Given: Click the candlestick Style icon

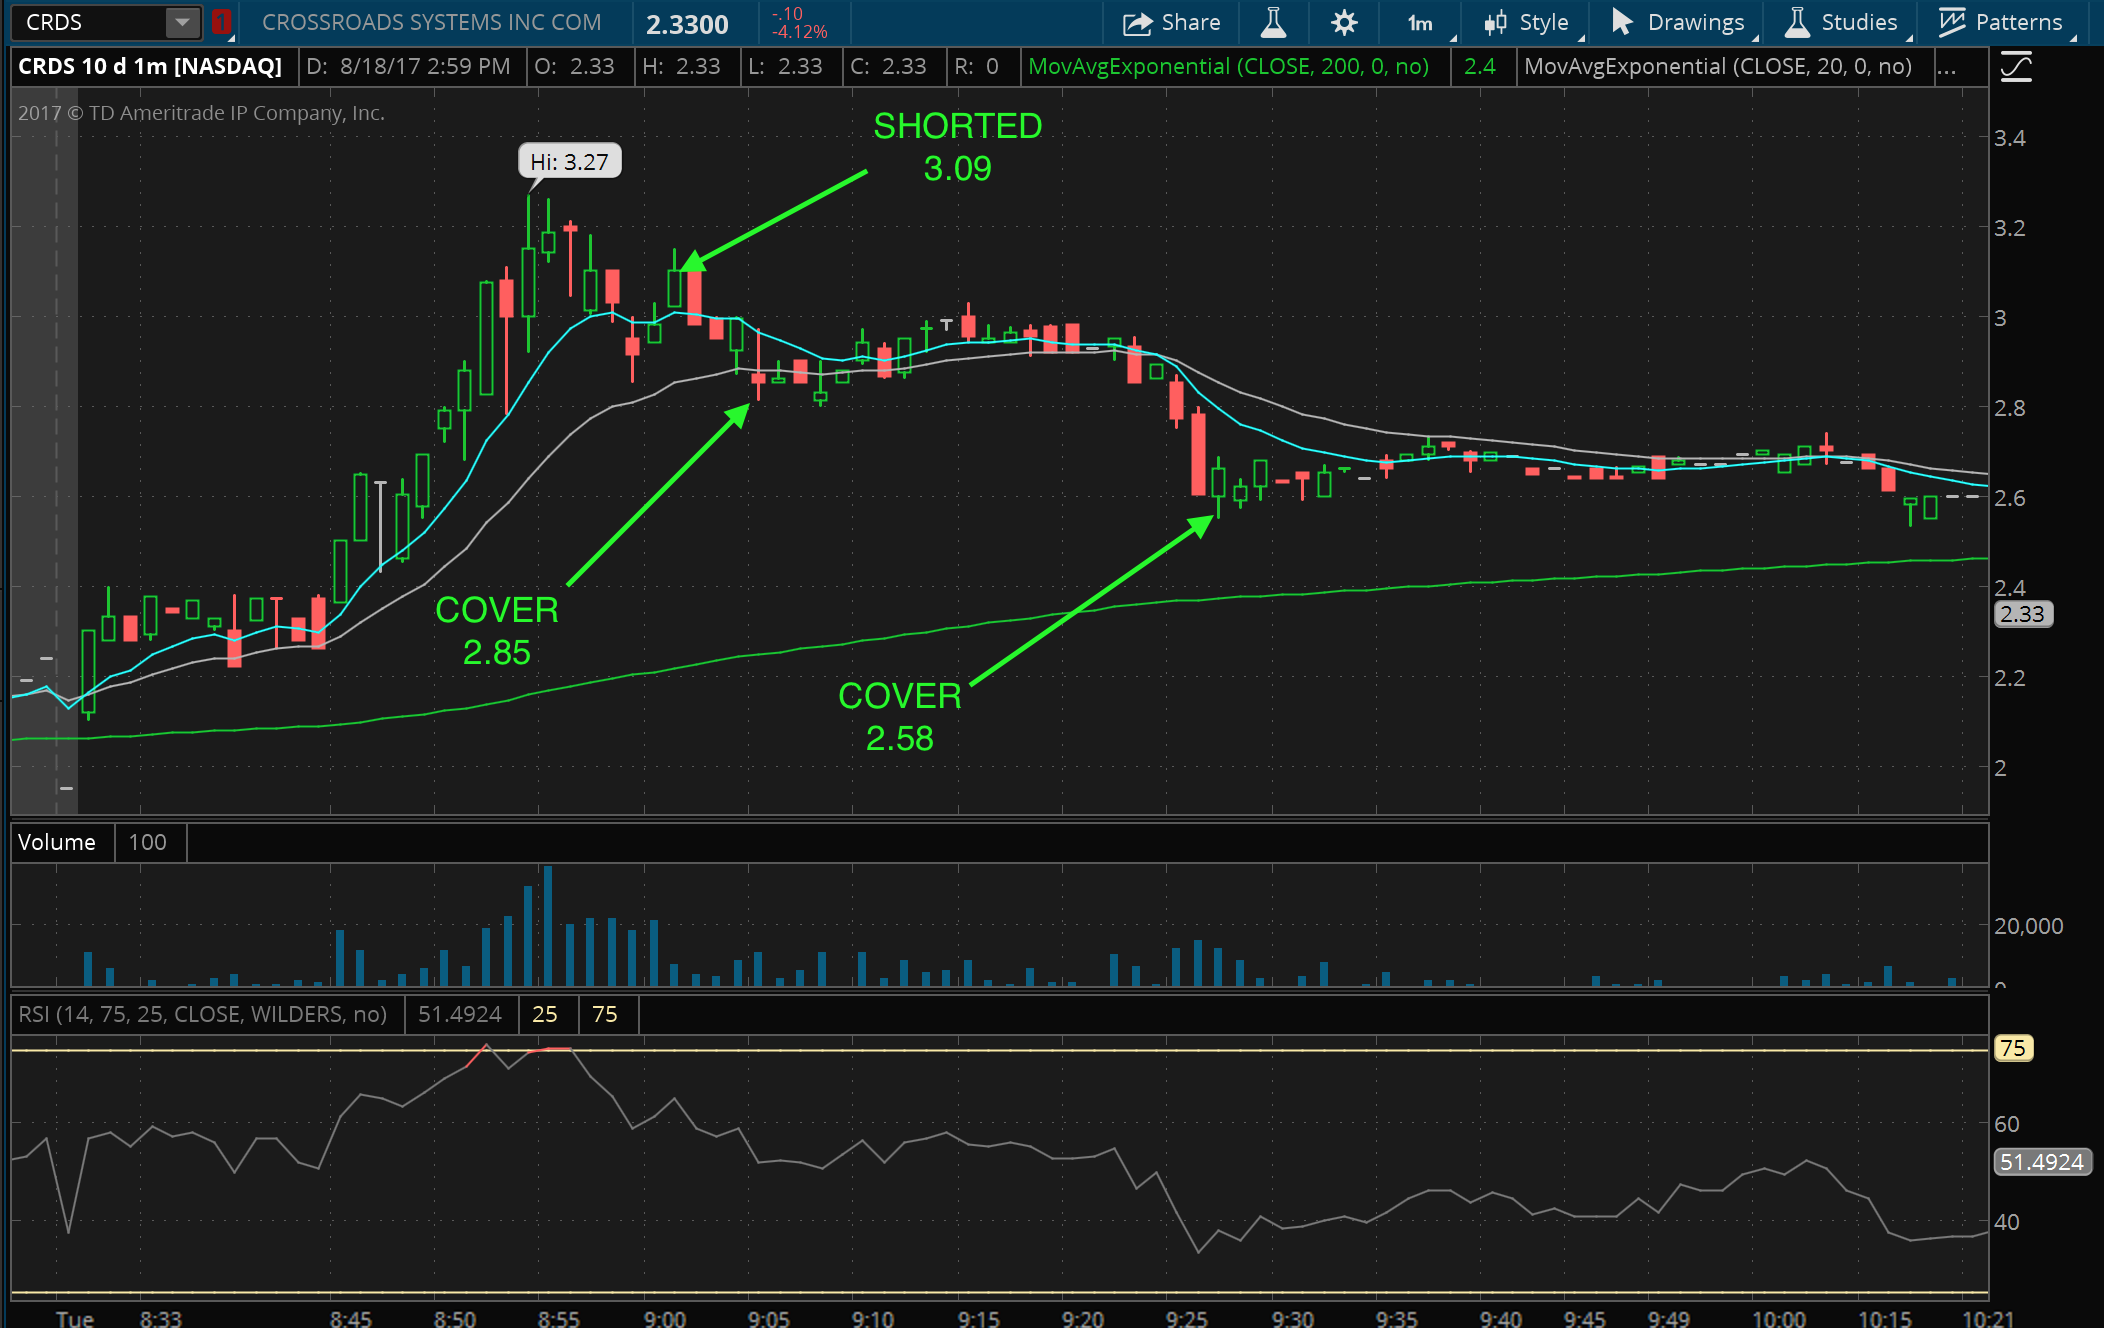Looking at the screenshot, I should (x=1495, y=22).
